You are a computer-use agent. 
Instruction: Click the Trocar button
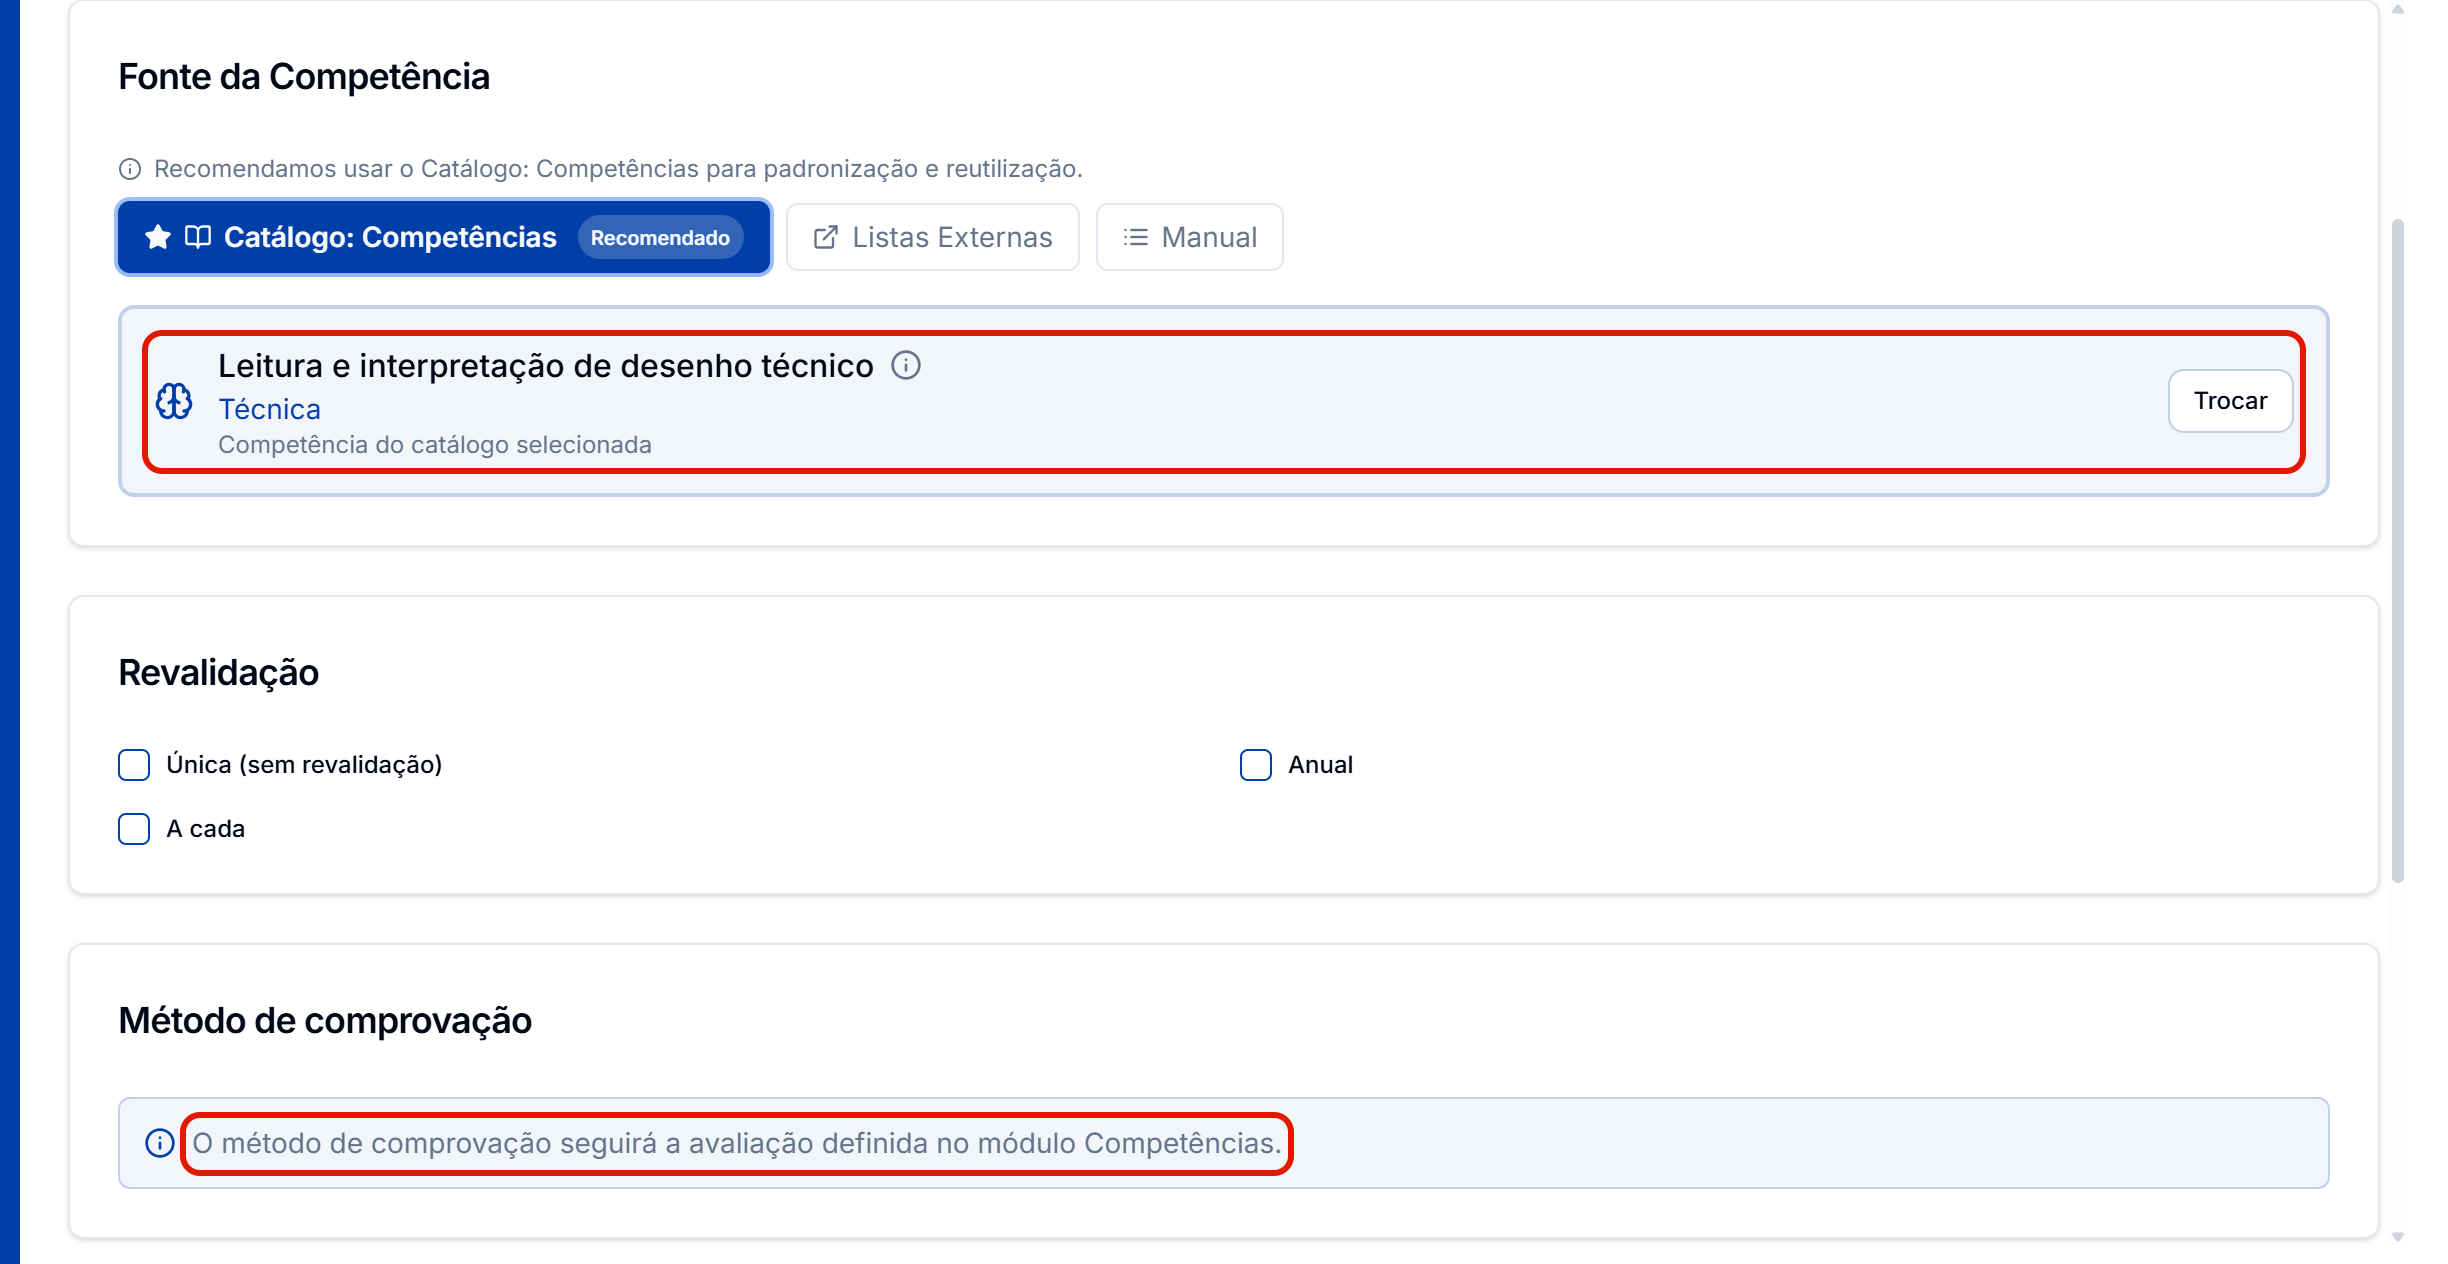[2230, 401]
